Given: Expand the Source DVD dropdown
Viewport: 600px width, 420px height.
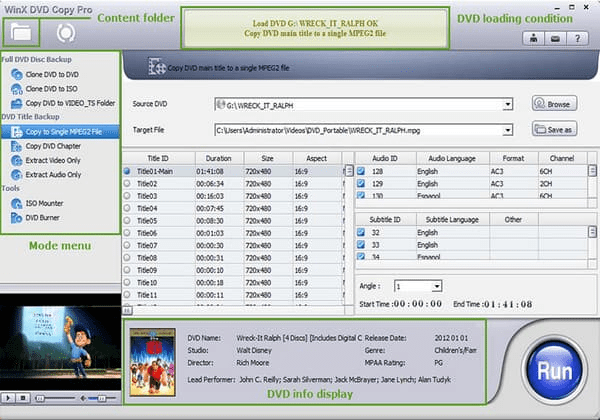Looking at the screenshot, I should (x=508, y=103).
